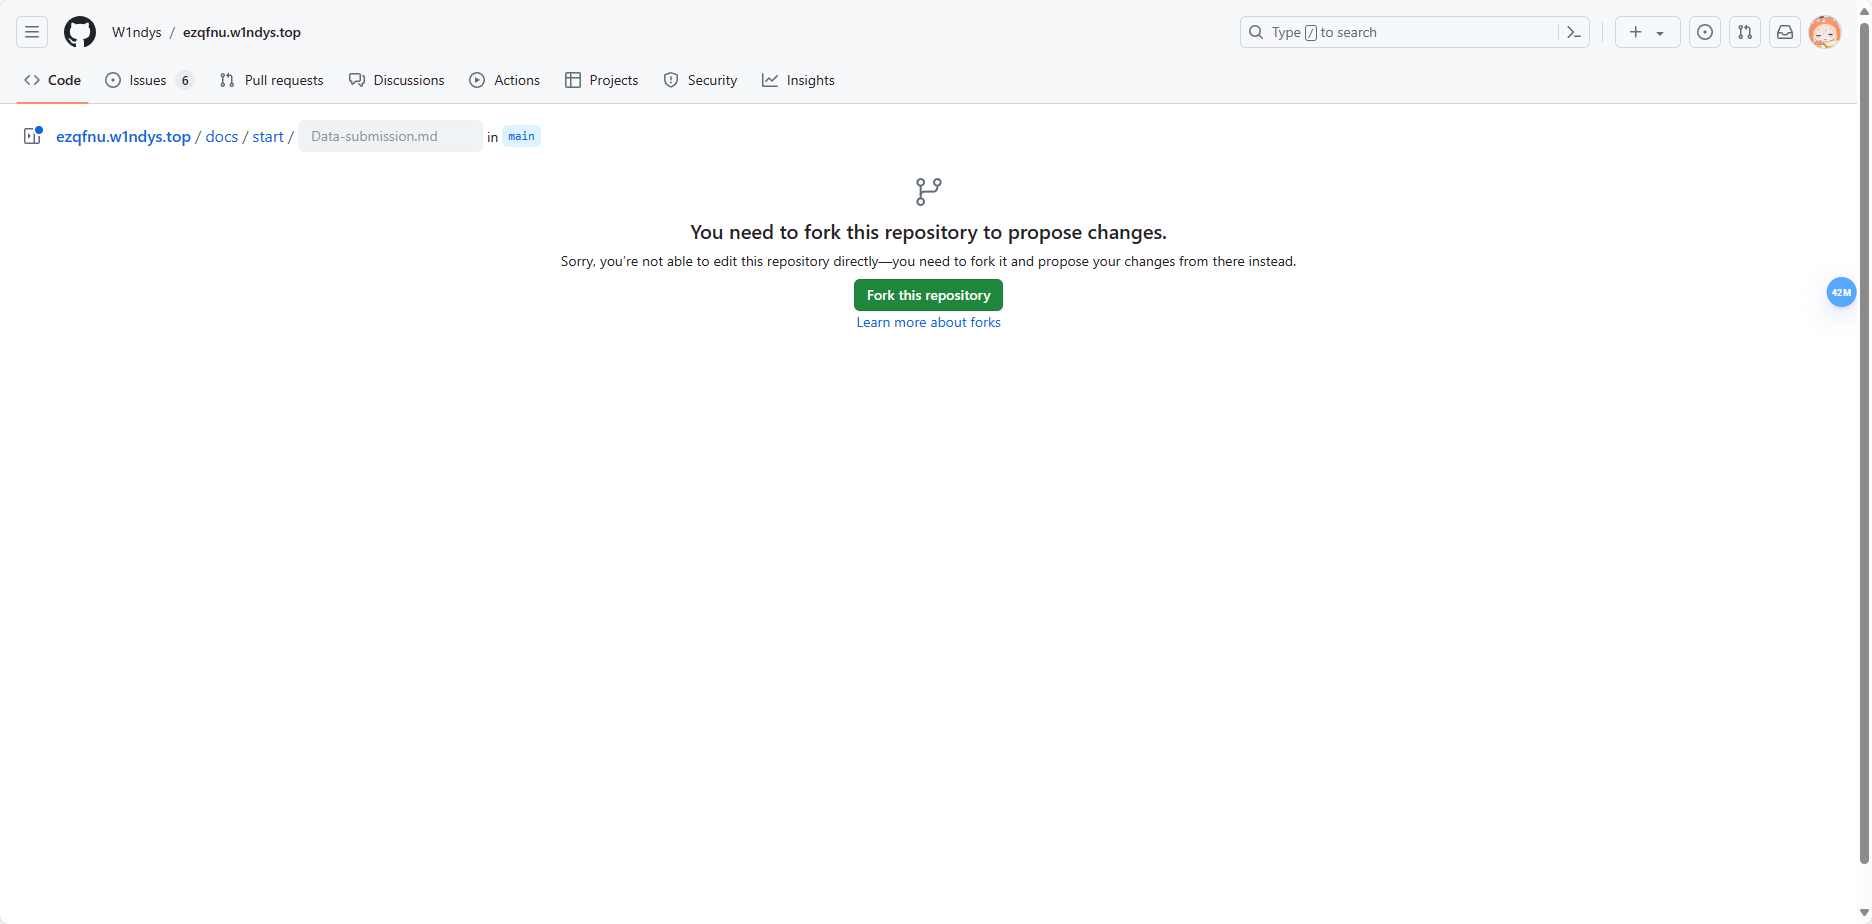Open the user avatar profile menu

(1825, 32)
